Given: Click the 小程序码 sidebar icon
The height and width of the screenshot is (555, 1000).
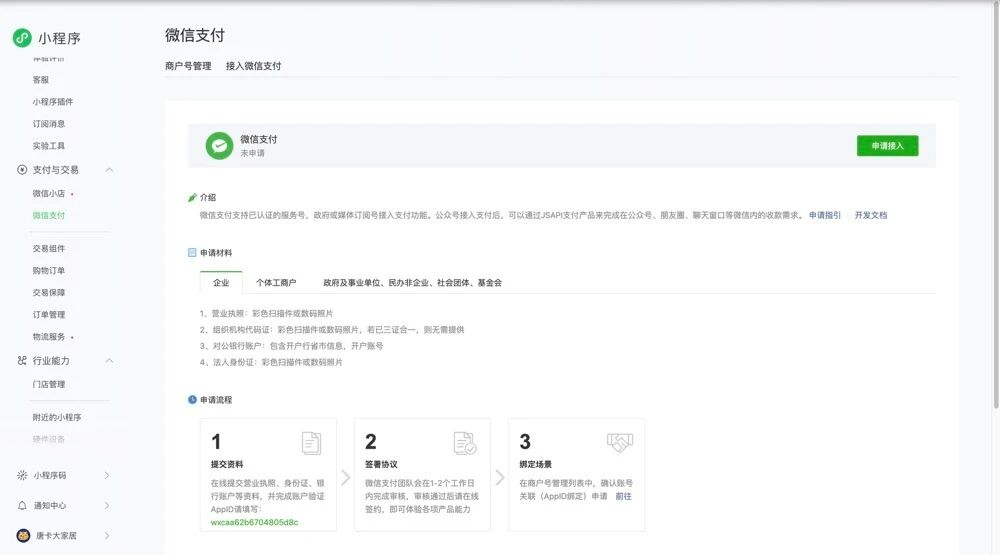Looking at the screenshot, I should tap(22, 475).
